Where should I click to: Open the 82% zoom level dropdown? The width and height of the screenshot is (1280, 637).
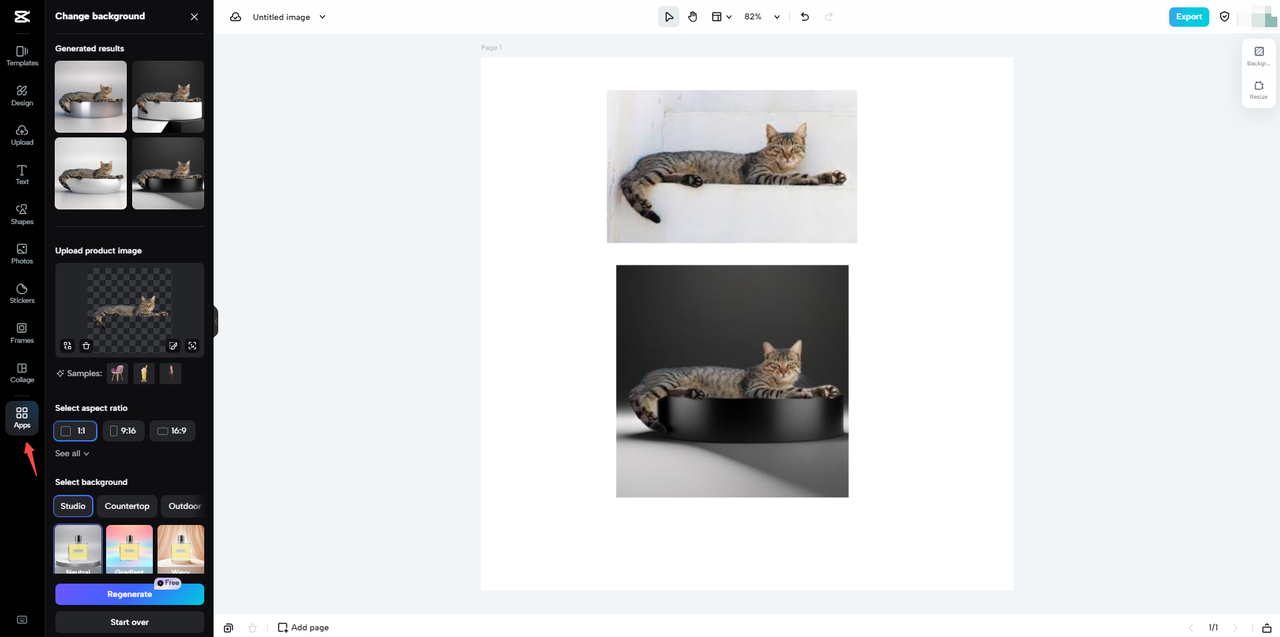[762, 17]
